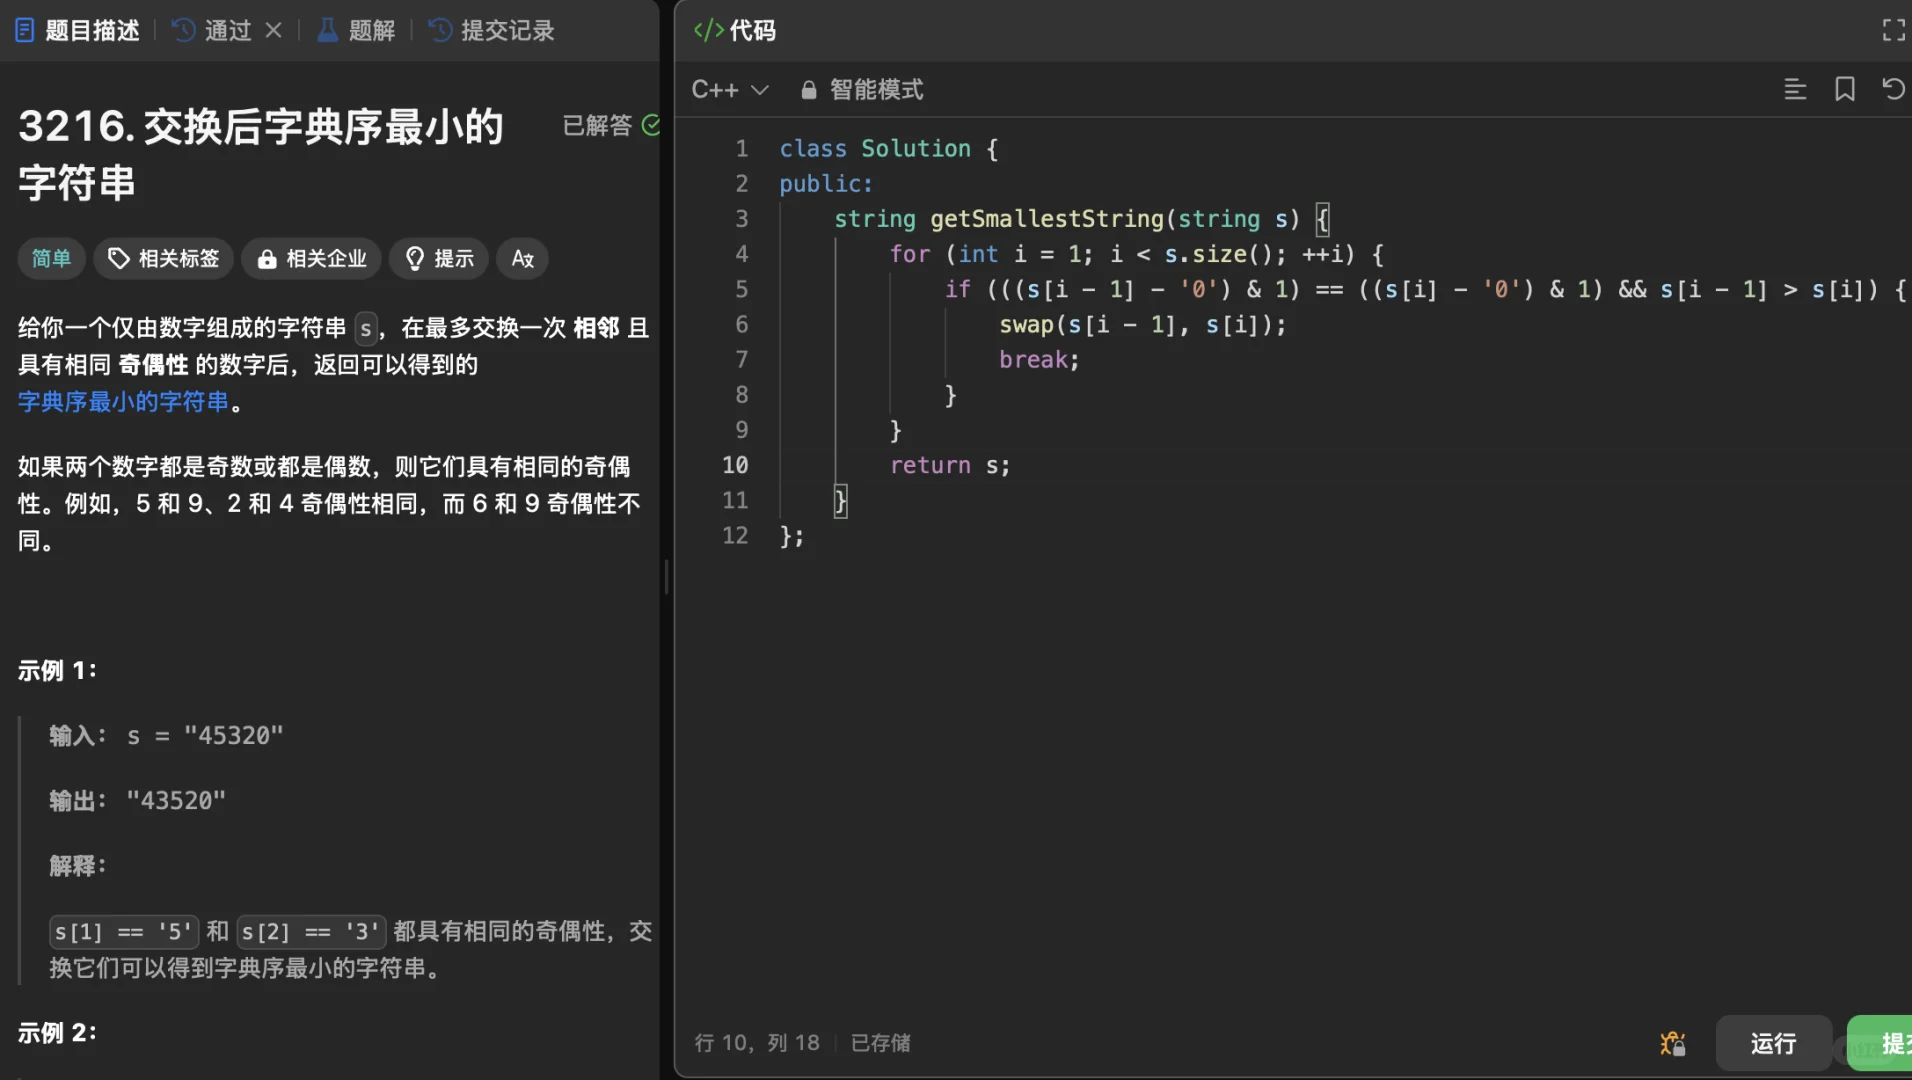Click the document icon beside 题目描述
Image resolution: width=1912 pixels, height=1080 pixels.
coord(25,30)
